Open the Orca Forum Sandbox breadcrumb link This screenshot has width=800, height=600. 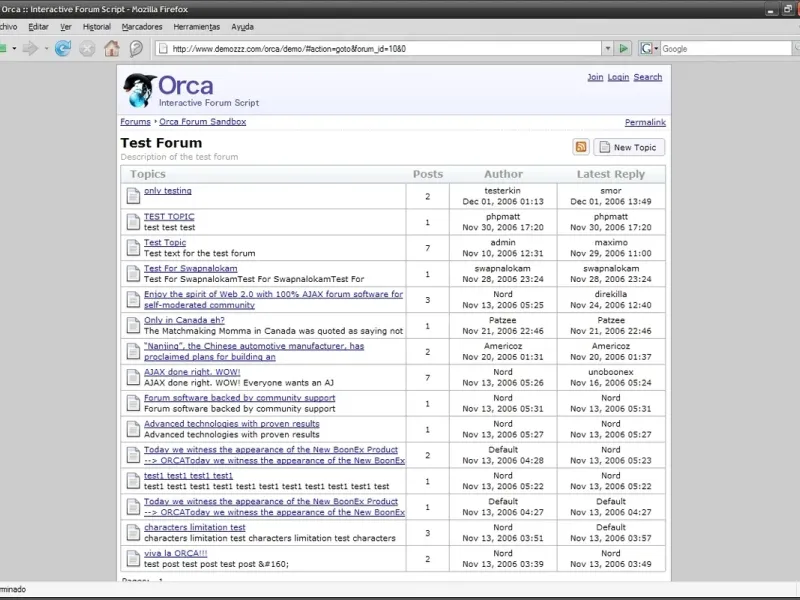tap(203, 121)
